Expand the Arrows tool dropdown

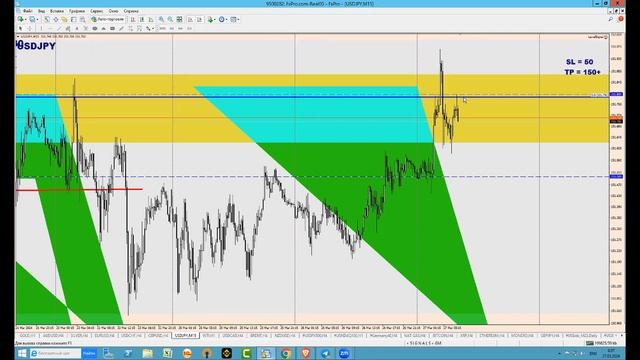pyautogui.click(x=153, y=29)
